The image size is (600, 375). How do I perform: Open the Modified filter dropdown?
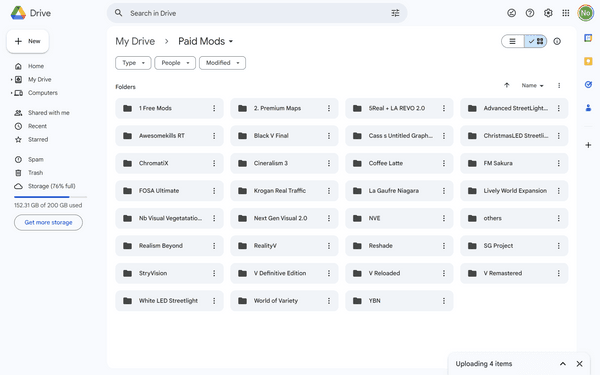pyautogui.click(x=222, y=63)
